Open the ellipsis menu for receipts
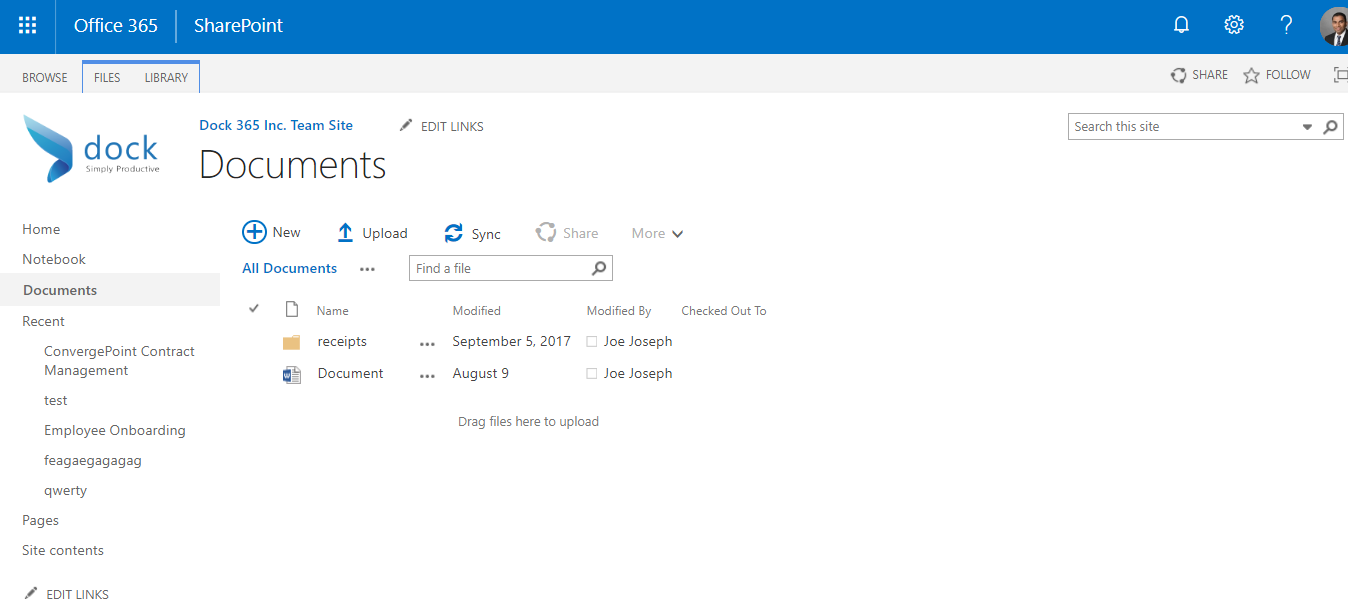Viewport: 1348px width, 604px height. pos(428,343)
